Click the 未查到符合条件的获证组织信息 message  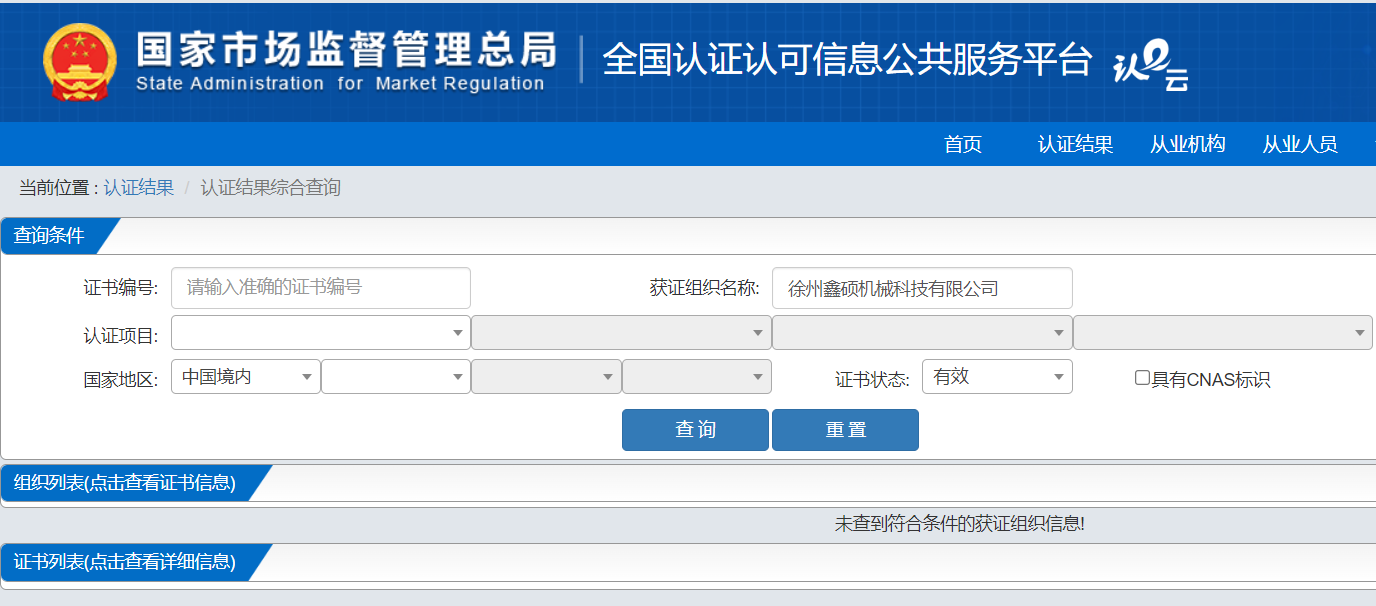point(959,523)
